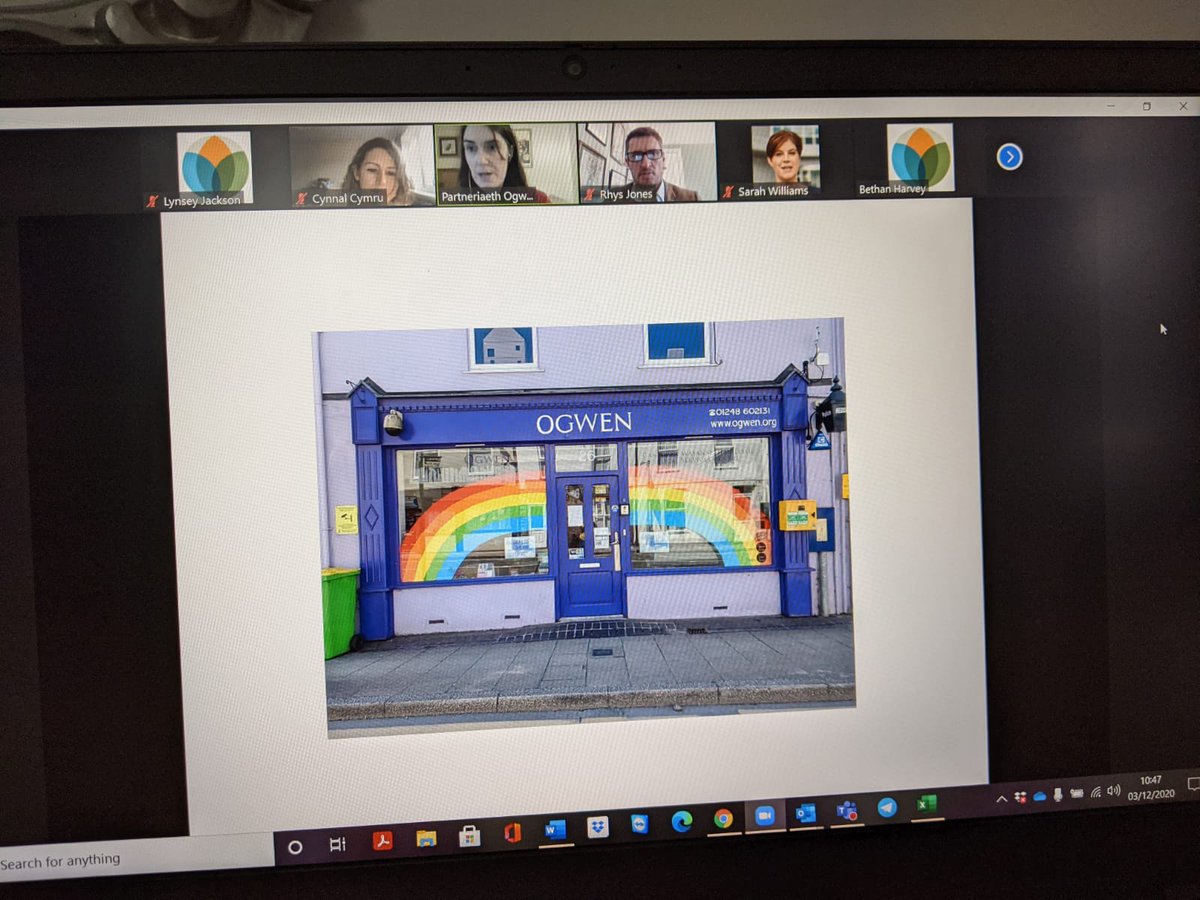
Task: Click the Dropbox tray icon with red badge
Action: 1020,797
